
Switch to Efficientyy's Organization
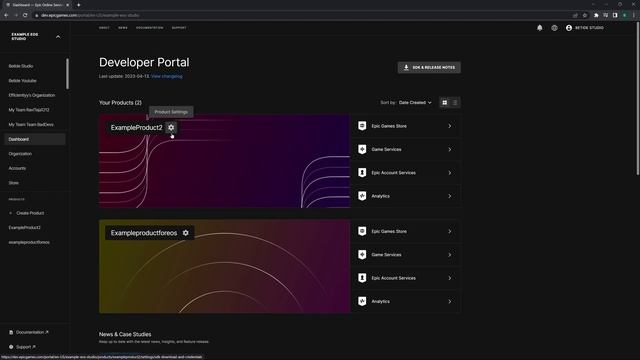coord(32,95)
